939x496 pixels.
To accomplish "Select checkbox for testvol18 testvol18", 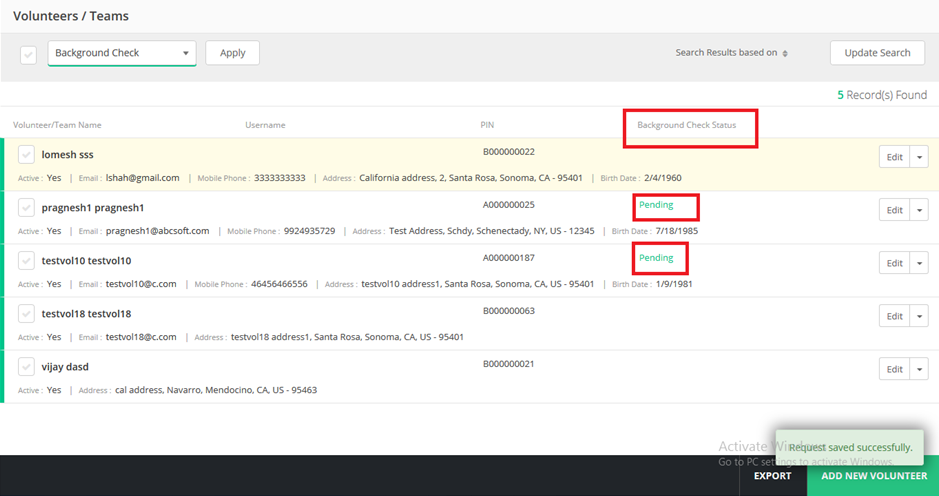I will click(x=26, y=314).
